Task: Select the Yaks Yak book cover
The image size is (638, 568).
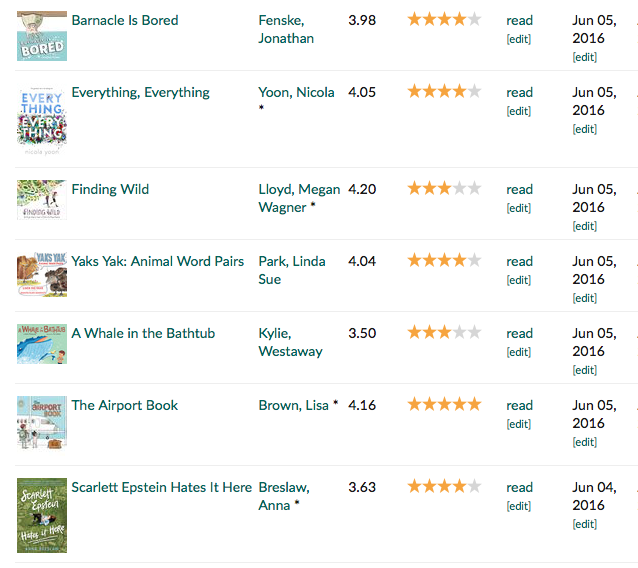Action: [42, 274]
